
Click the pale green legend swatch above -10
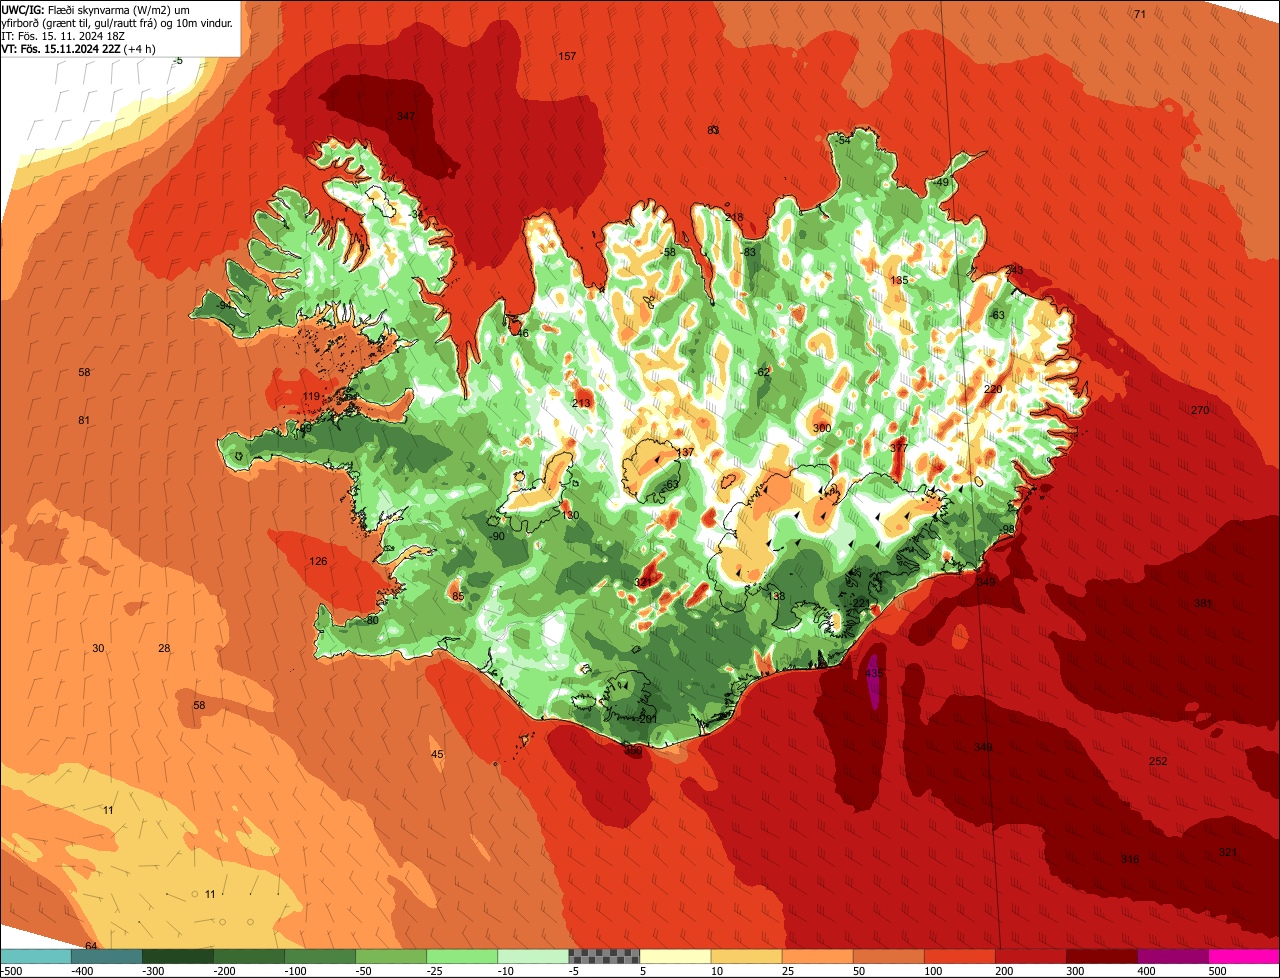point(534,956)
